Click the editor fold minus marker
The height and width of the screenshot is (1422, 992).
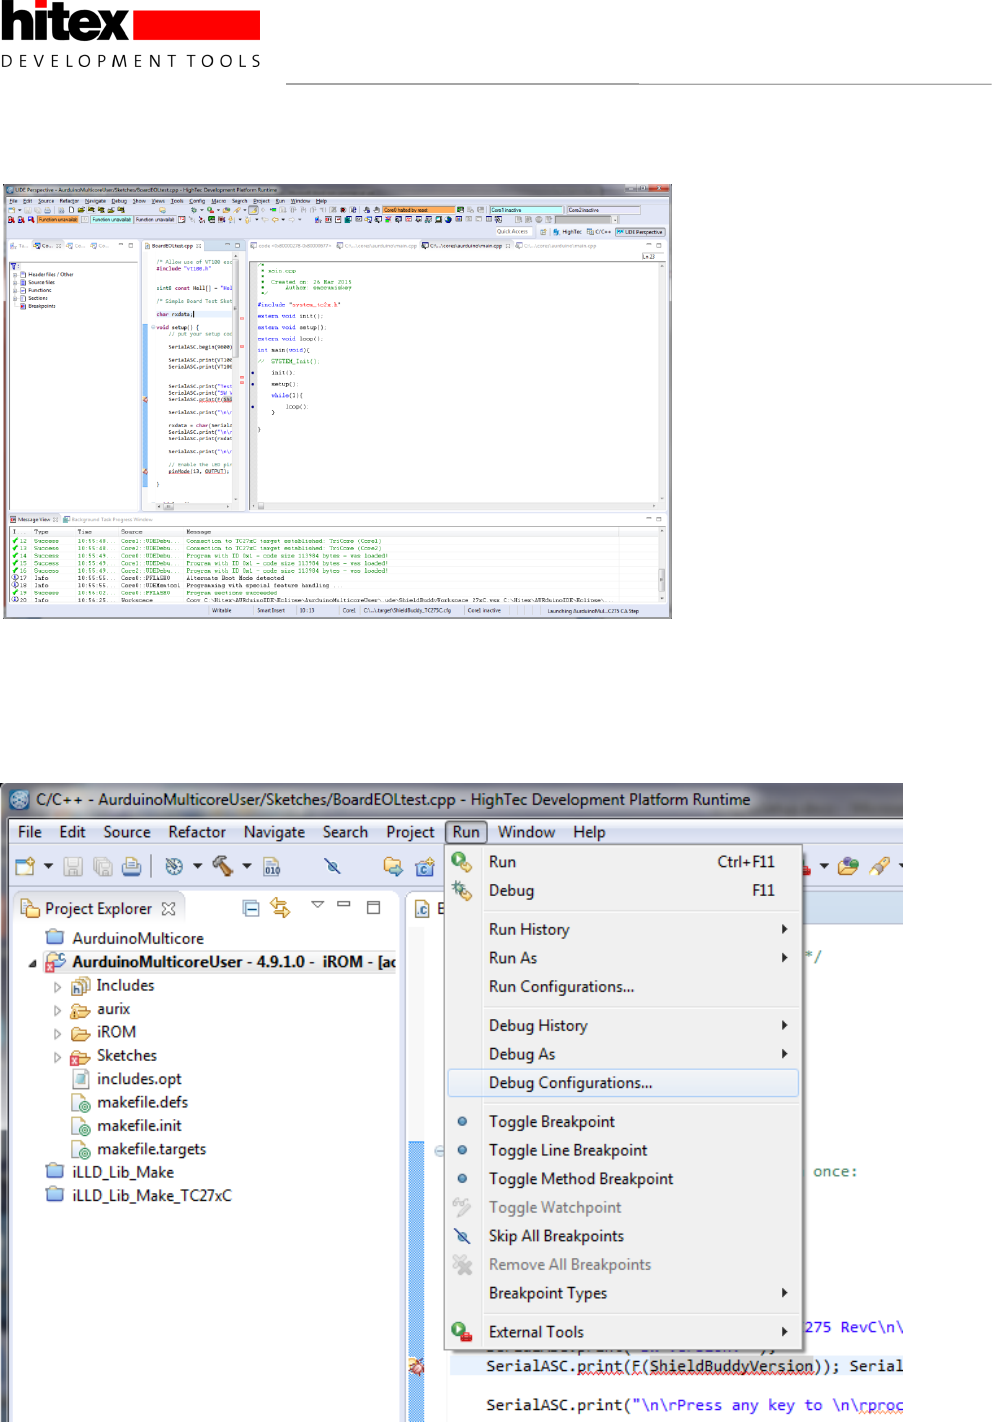[x=439, y=1151]
